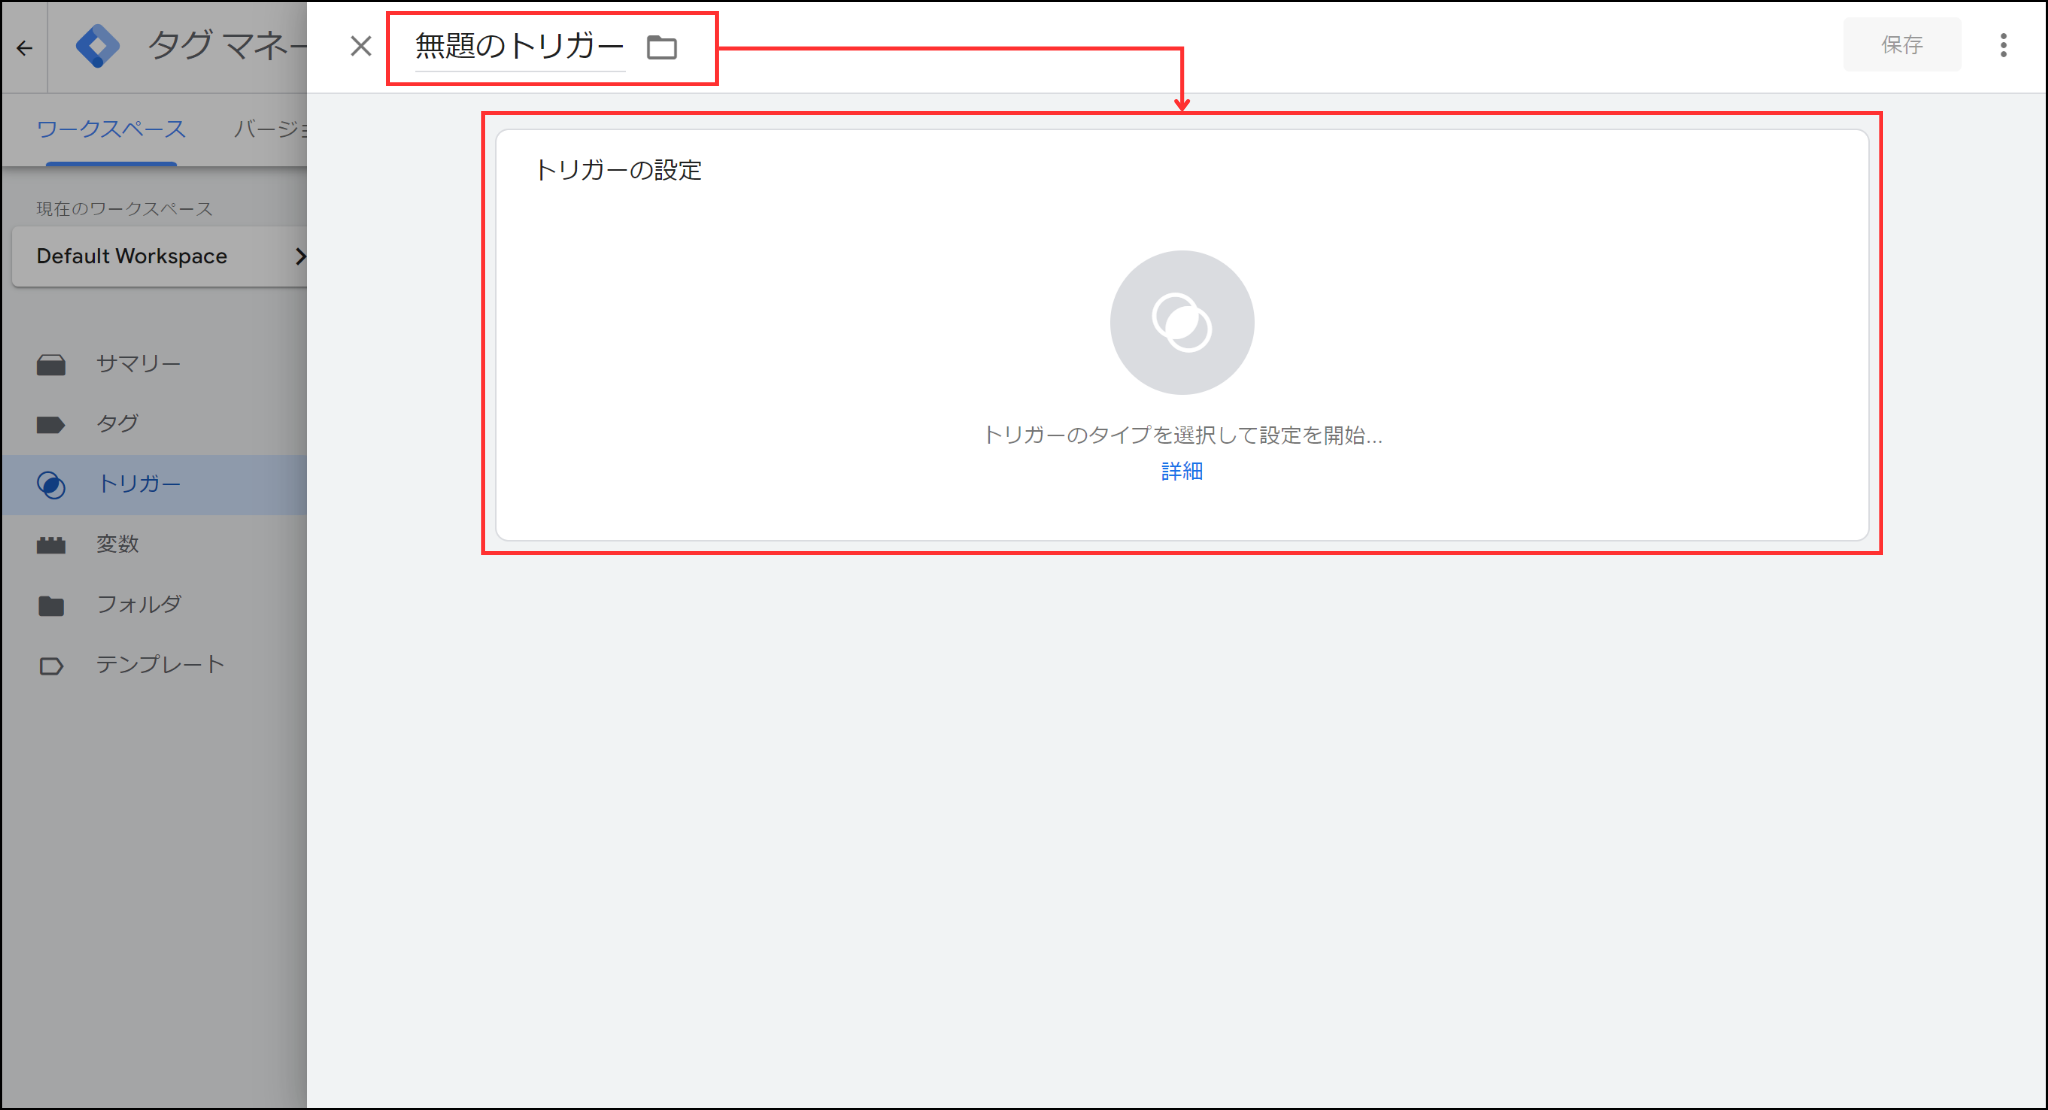Click the 保存 save button
The image size is (2048, 1110).
(1902, 45)
